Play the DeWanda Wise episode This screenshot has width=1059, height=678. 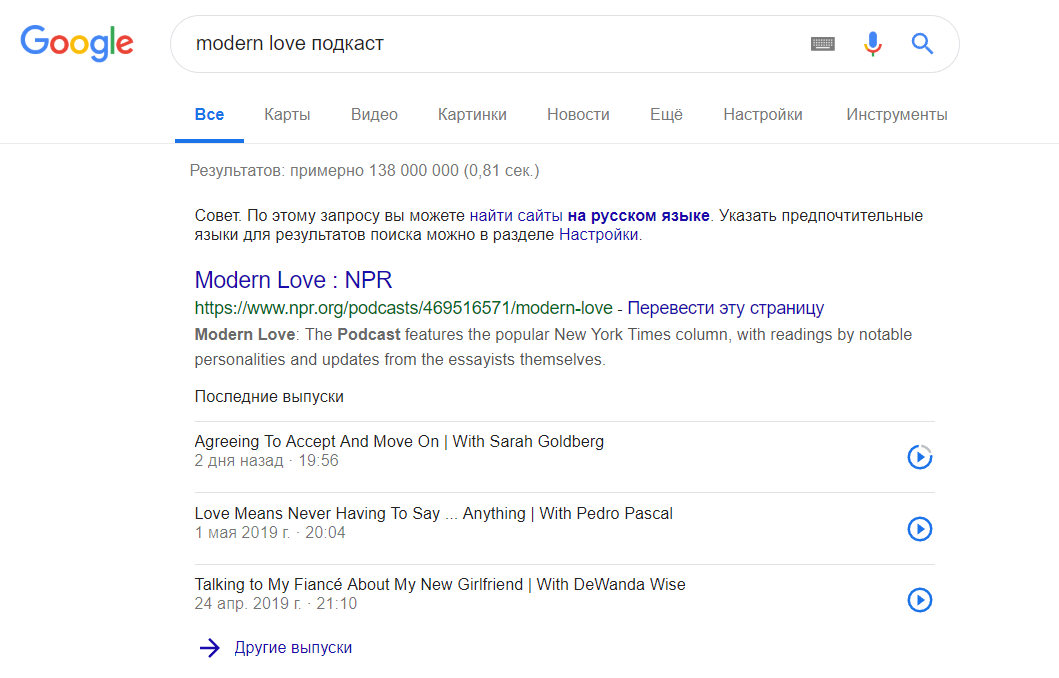(919, 600)
